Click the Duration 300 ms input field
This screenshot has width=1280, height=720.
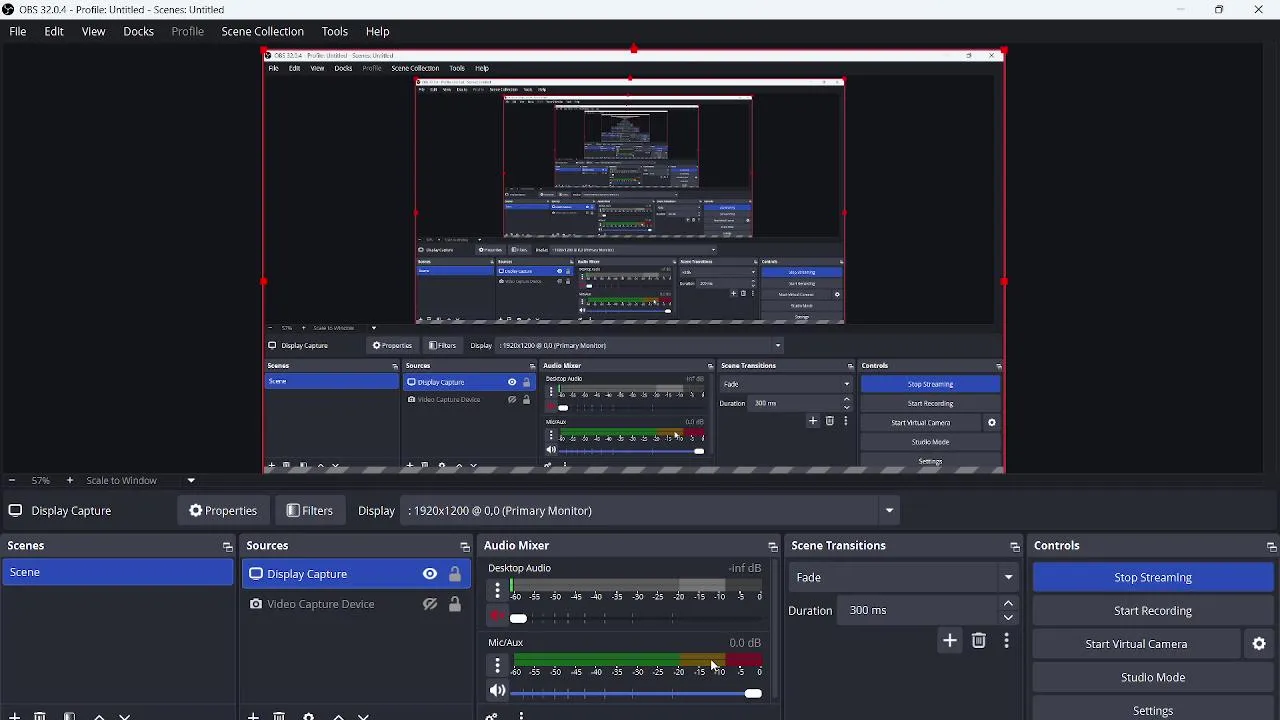920,611
